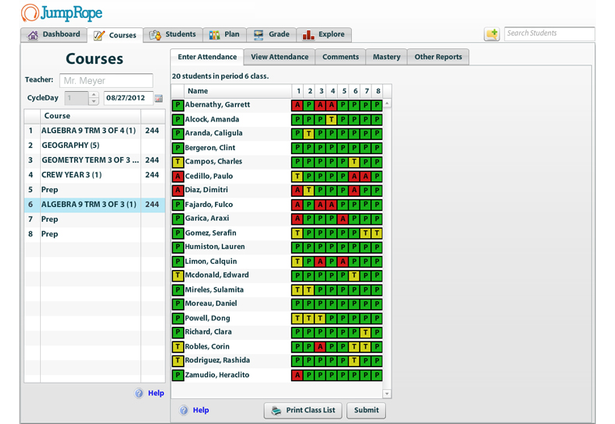Click the Course column header
The width and height of the screenshot is (615, 424).
tap(90, 116)
